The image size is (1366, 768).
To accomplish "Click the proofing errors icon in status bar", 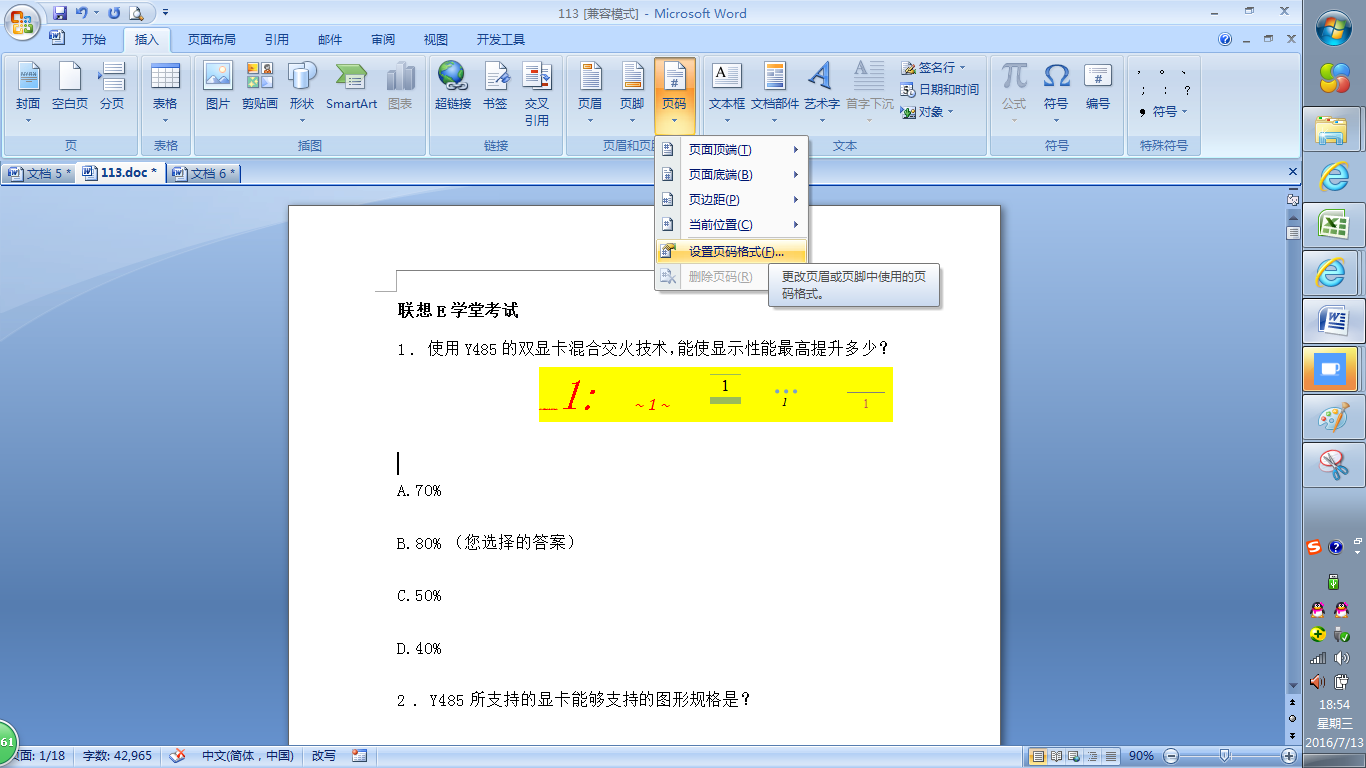I will [177, 756].
